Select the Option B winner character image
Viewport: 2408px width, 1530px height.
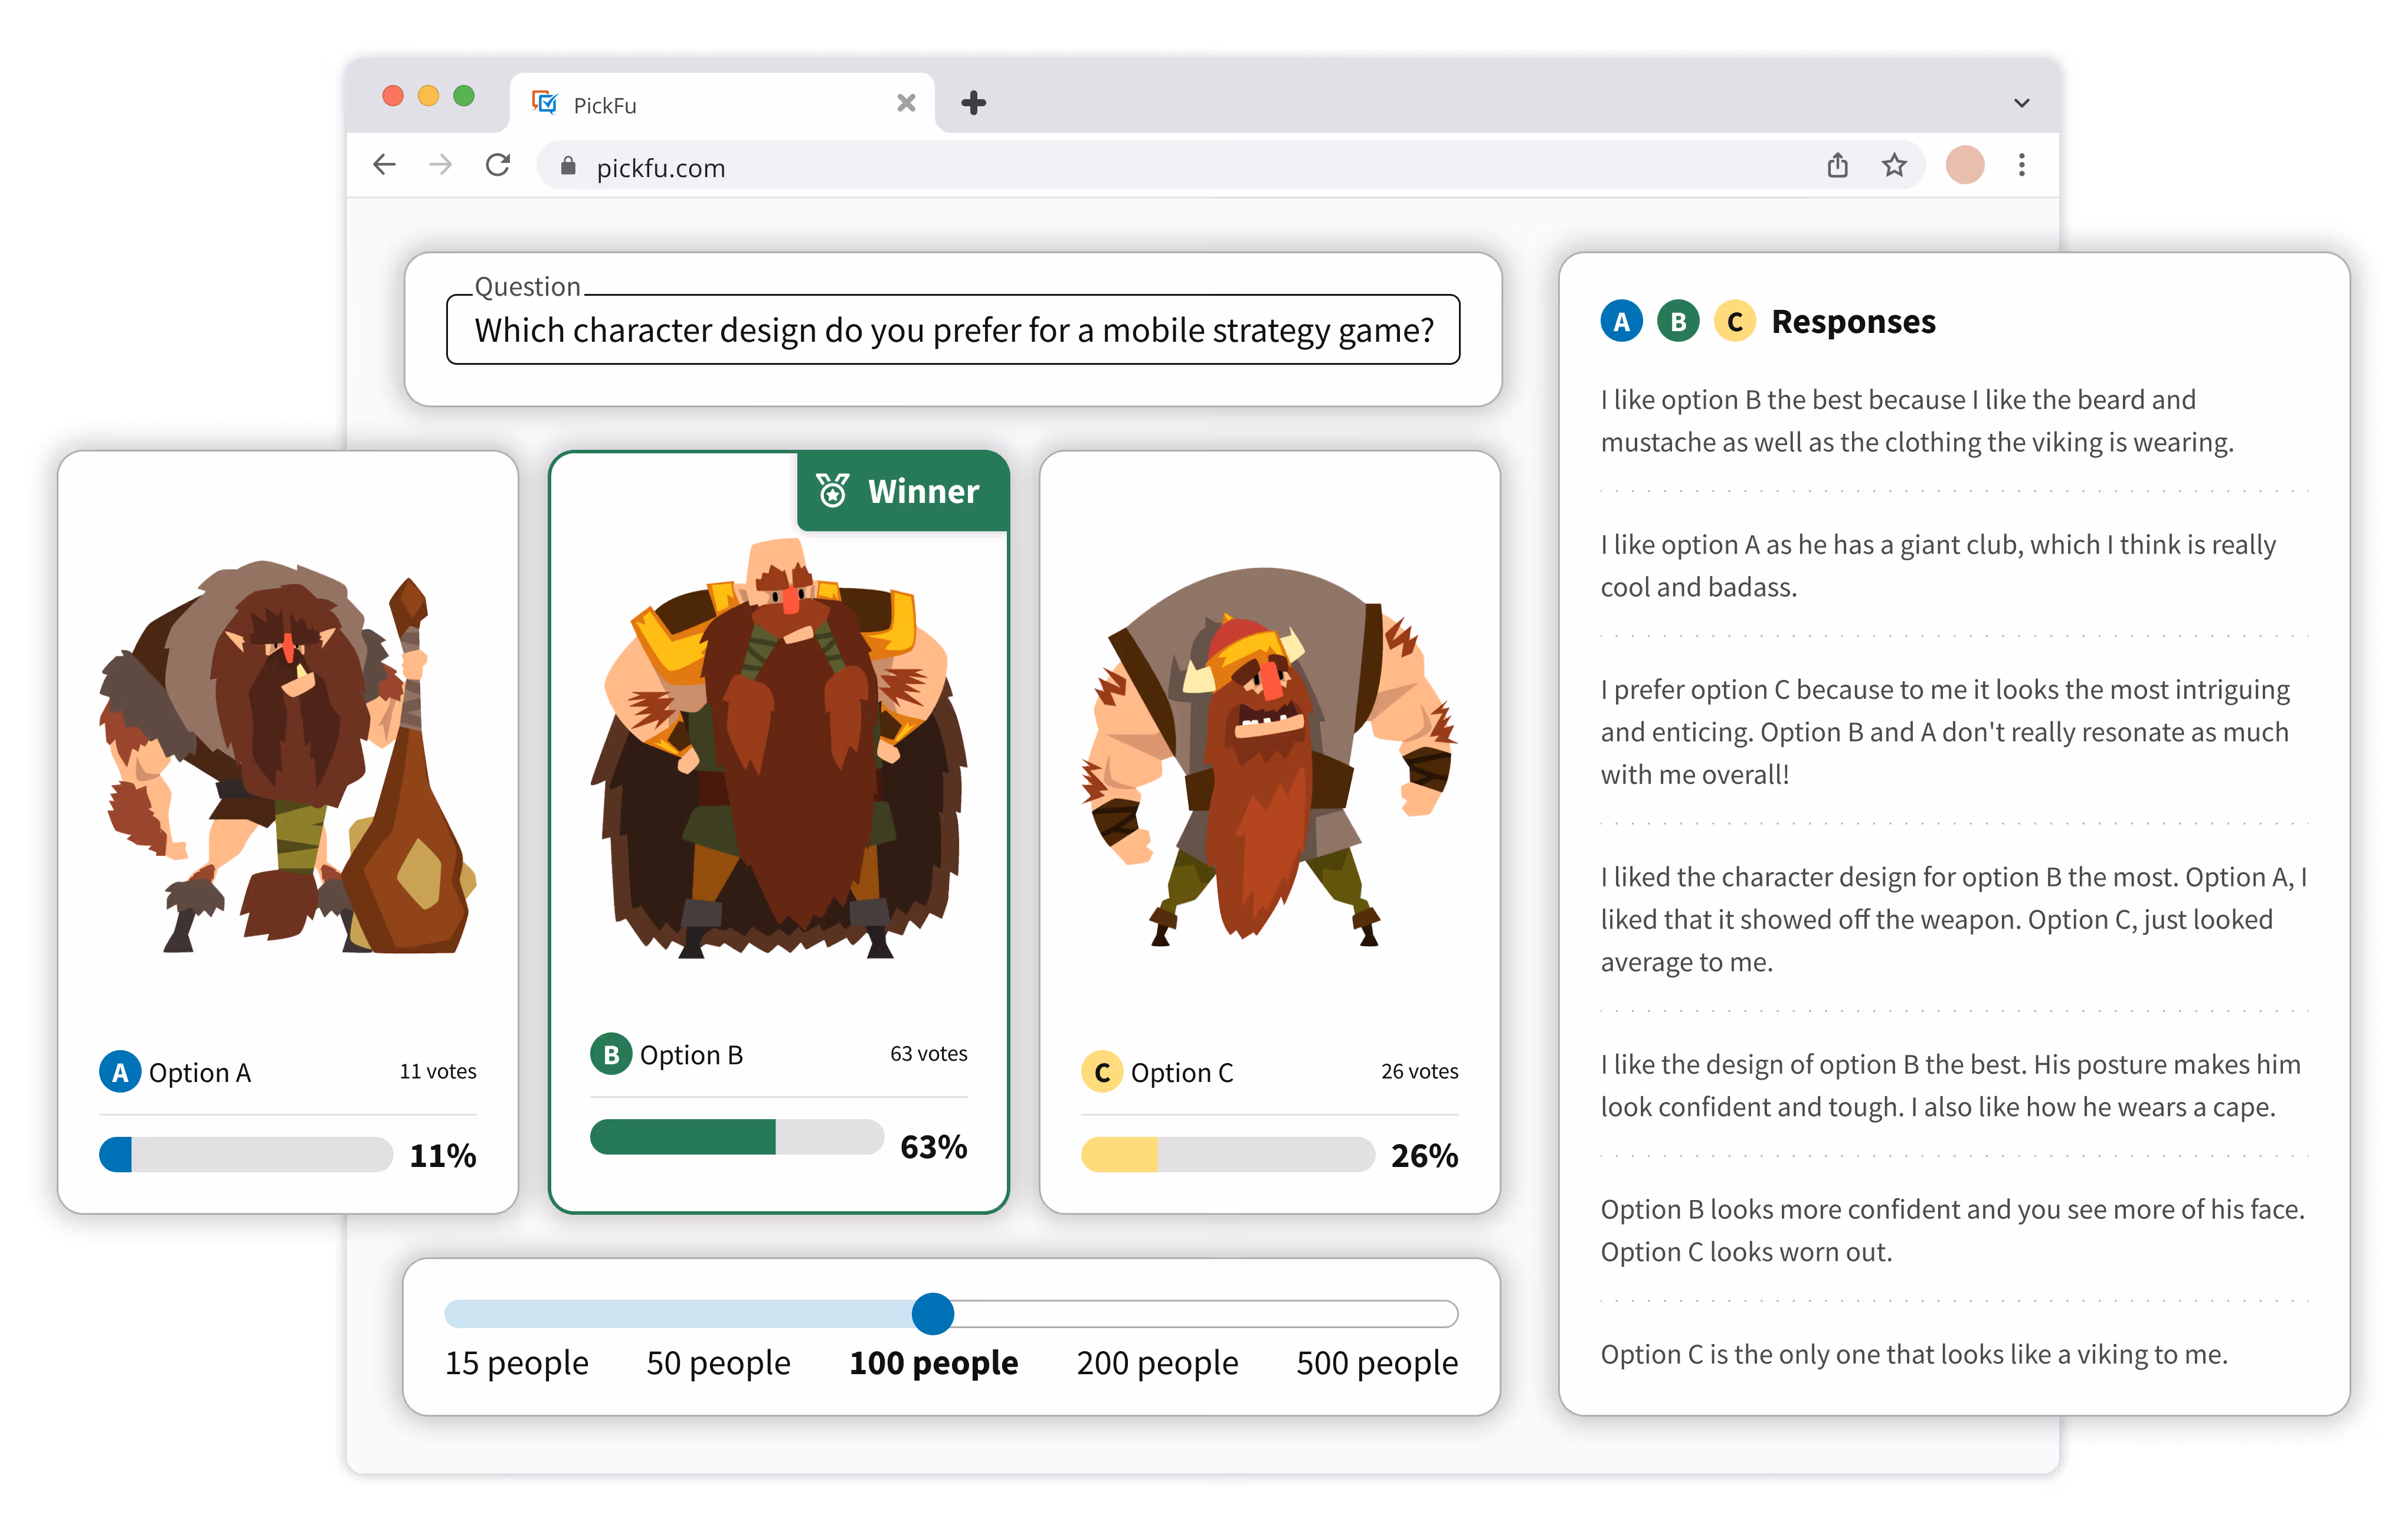(778, 750)
